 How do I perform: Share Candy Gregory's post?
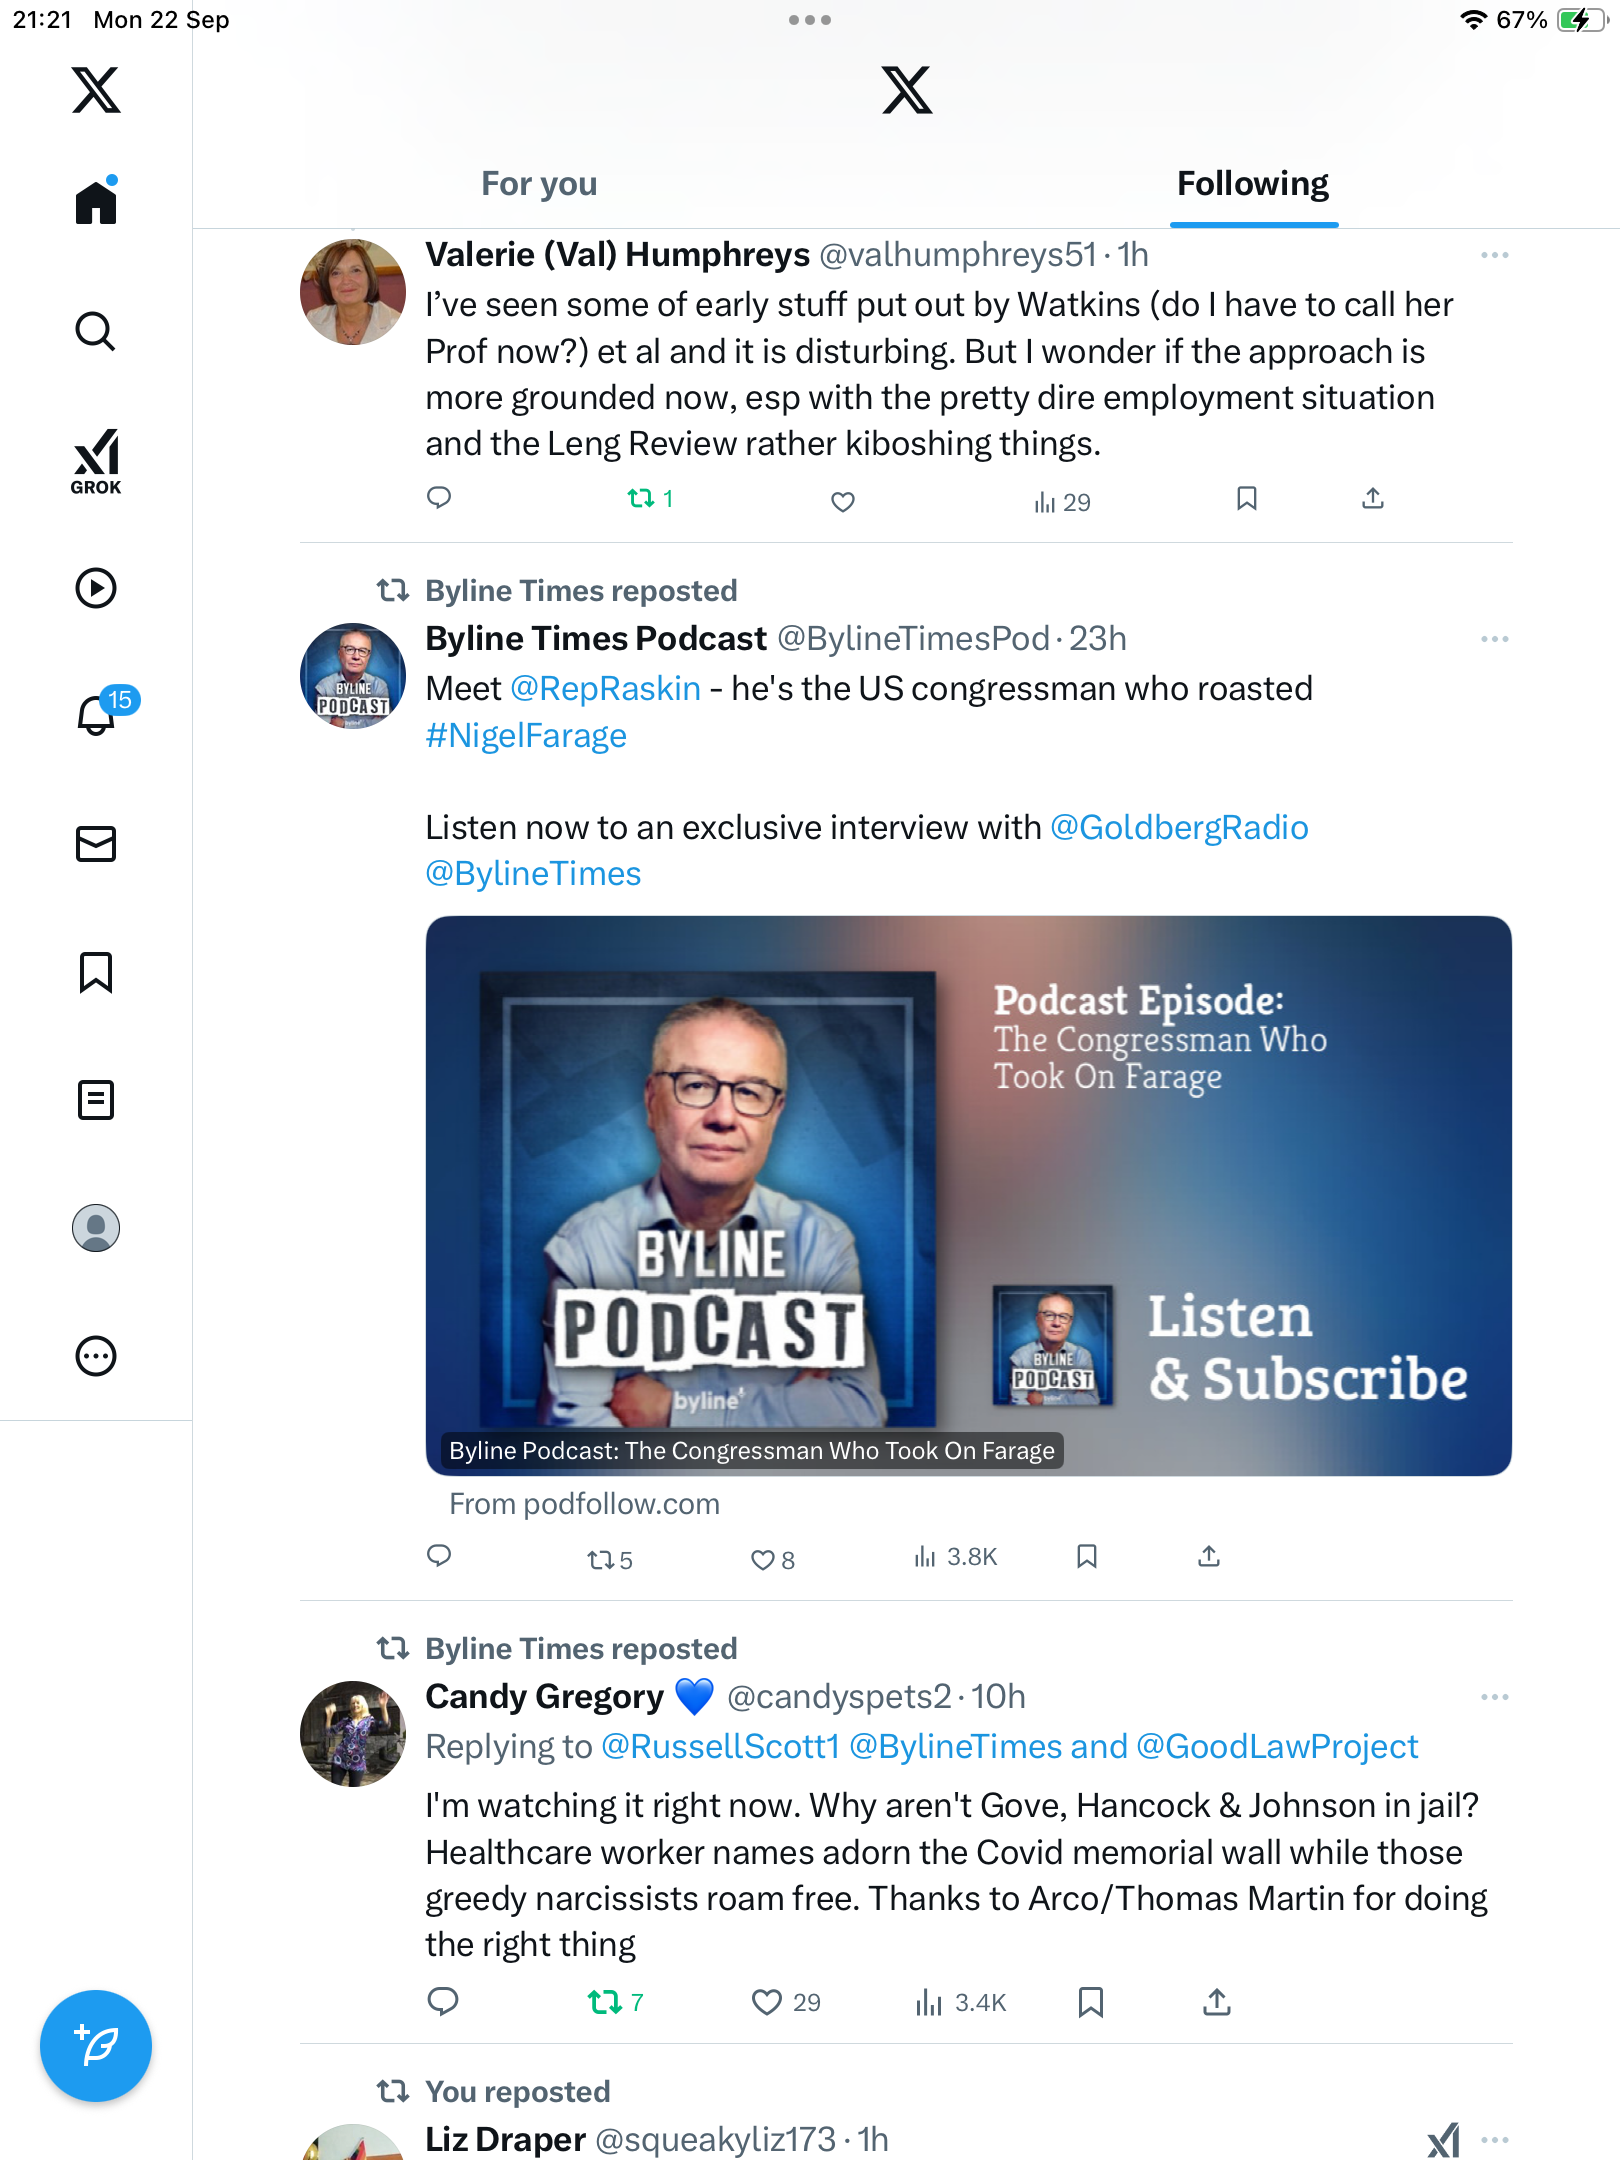[x=1216, y=2002]
